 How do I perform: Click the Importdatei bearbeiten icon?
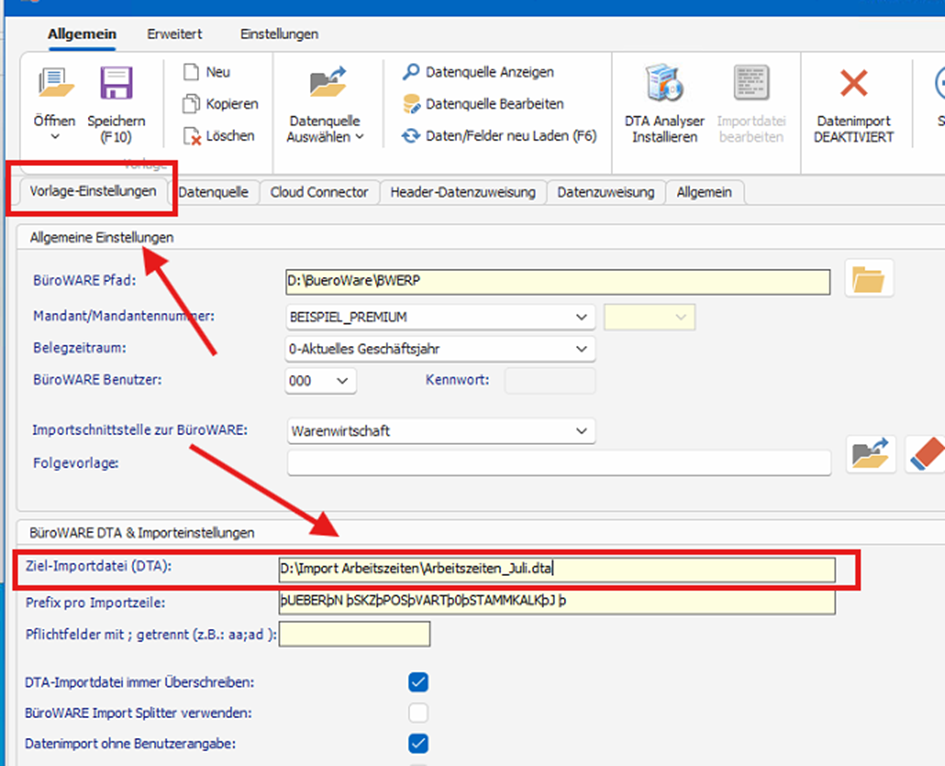[751, 83]
